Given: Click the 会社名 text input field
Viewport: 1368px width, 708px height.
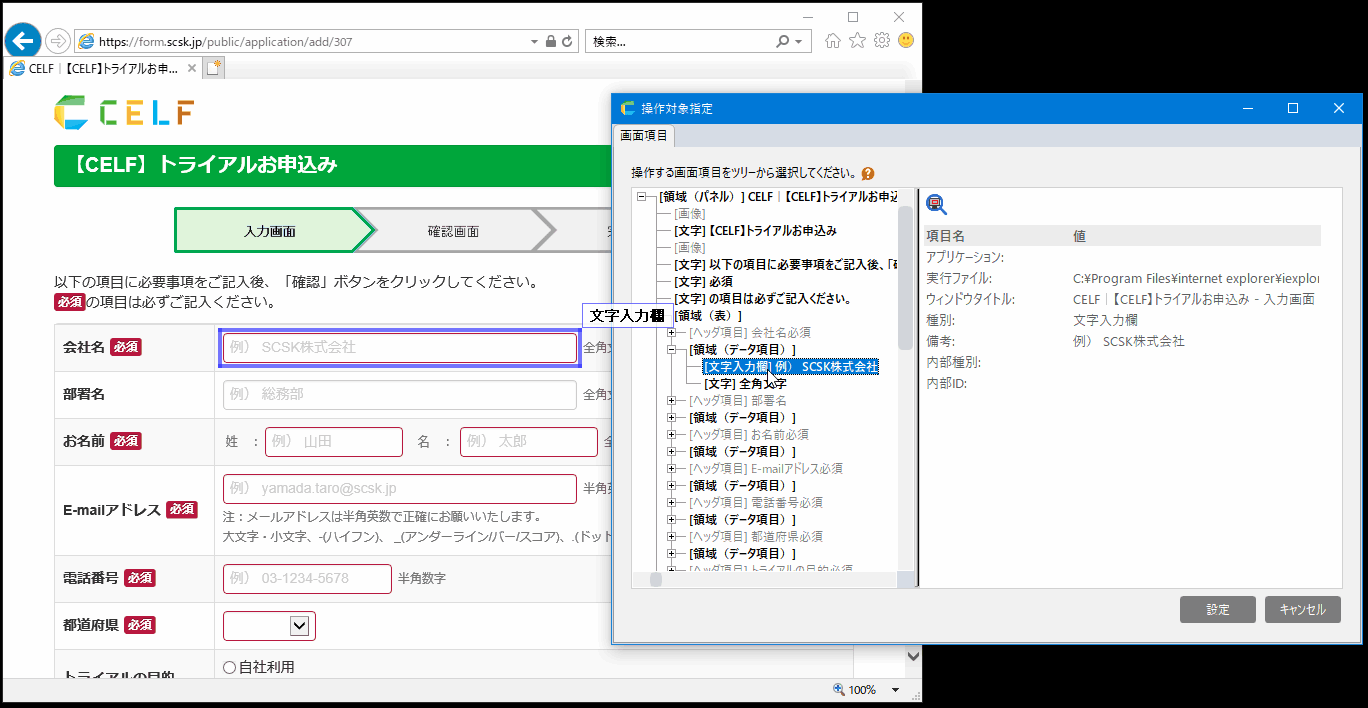Looking at the screenshot, I should [399, 347].
